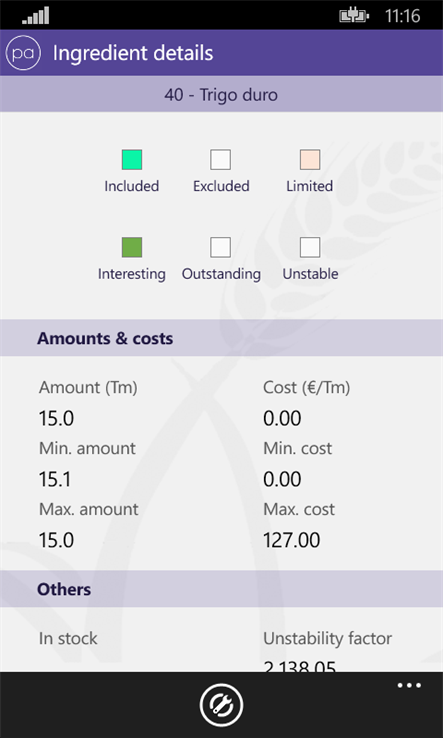Screen dimensions: 443x738
Task: Toggle the Outstanding checkbox
Action: pyautogui.click(x=220, y=247)
